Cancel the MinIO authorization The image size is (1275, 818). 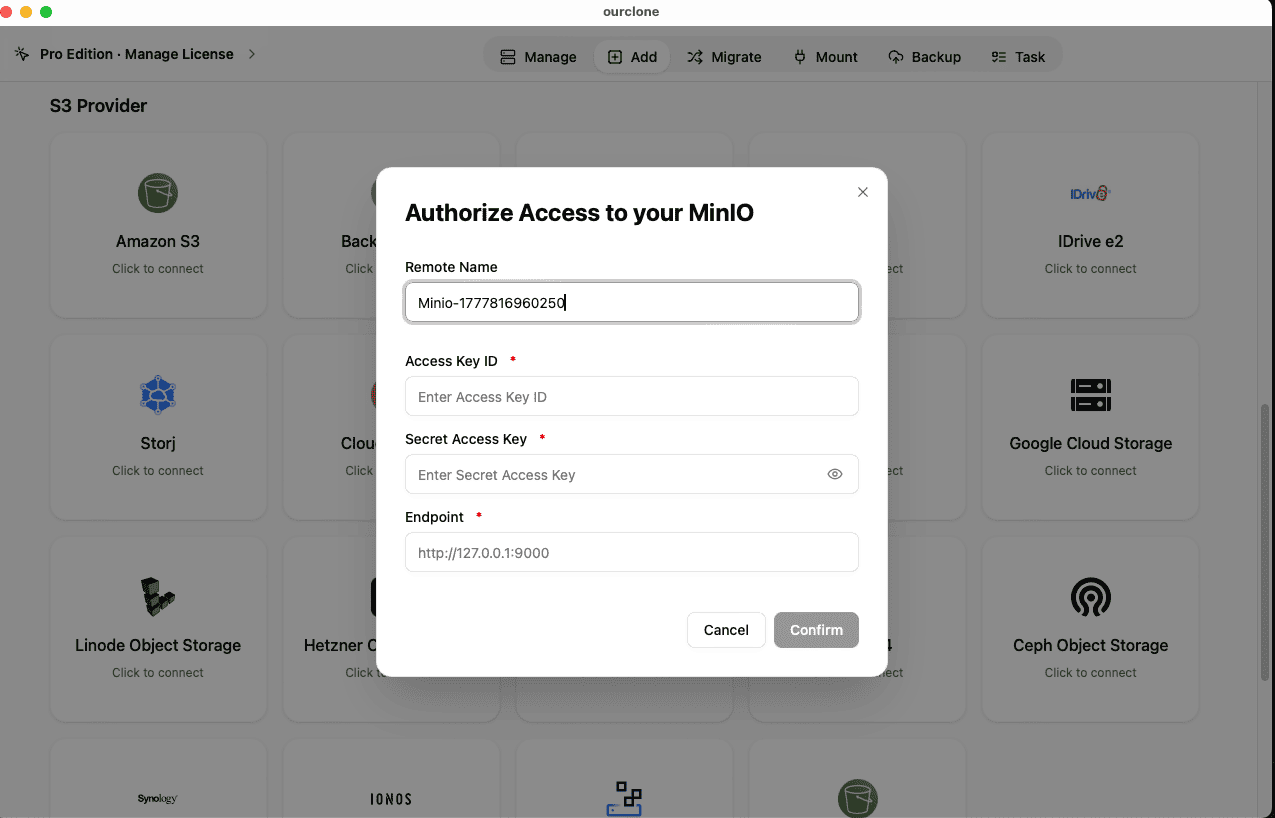point(726,630)
